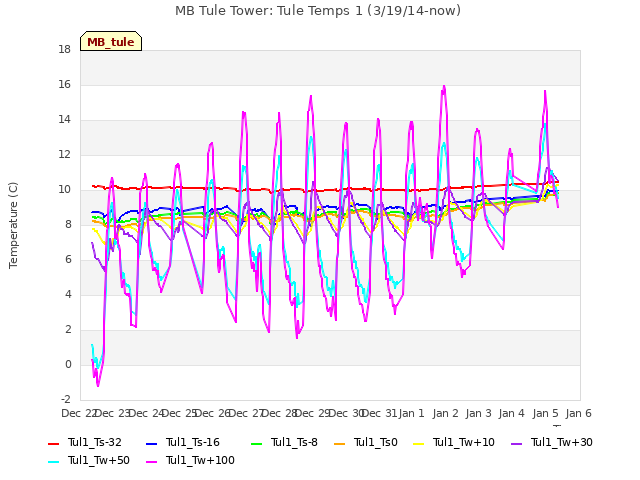Click the magenta Tul1_Tw+100 legend swatch
Viewport: 640px width, 480px height.
point(151,462)
